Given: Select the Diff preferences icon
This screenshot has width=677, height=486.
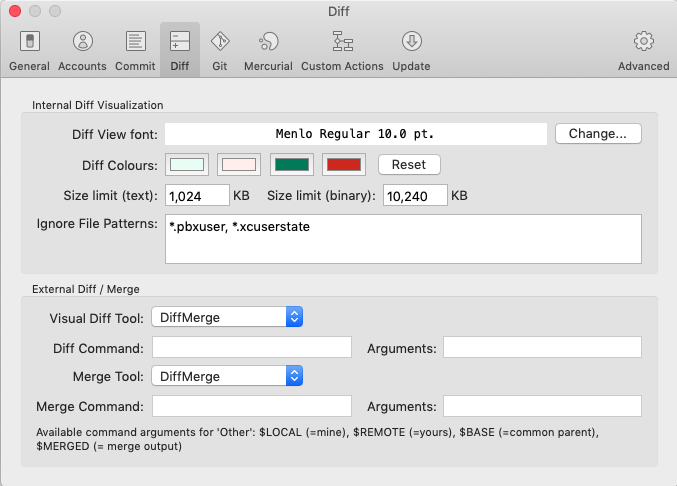Looking at the screenshot, I should point(180,42).
